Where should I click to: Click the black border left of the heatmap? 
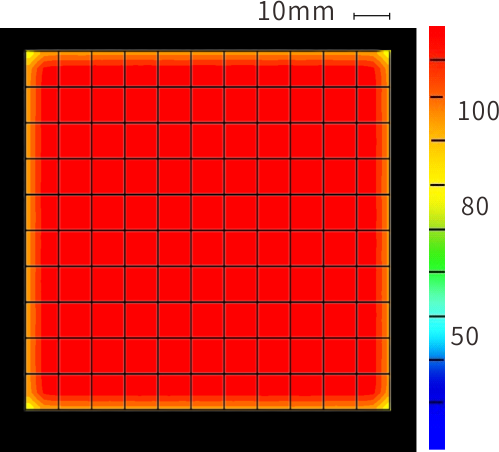(x=13, y=230)
